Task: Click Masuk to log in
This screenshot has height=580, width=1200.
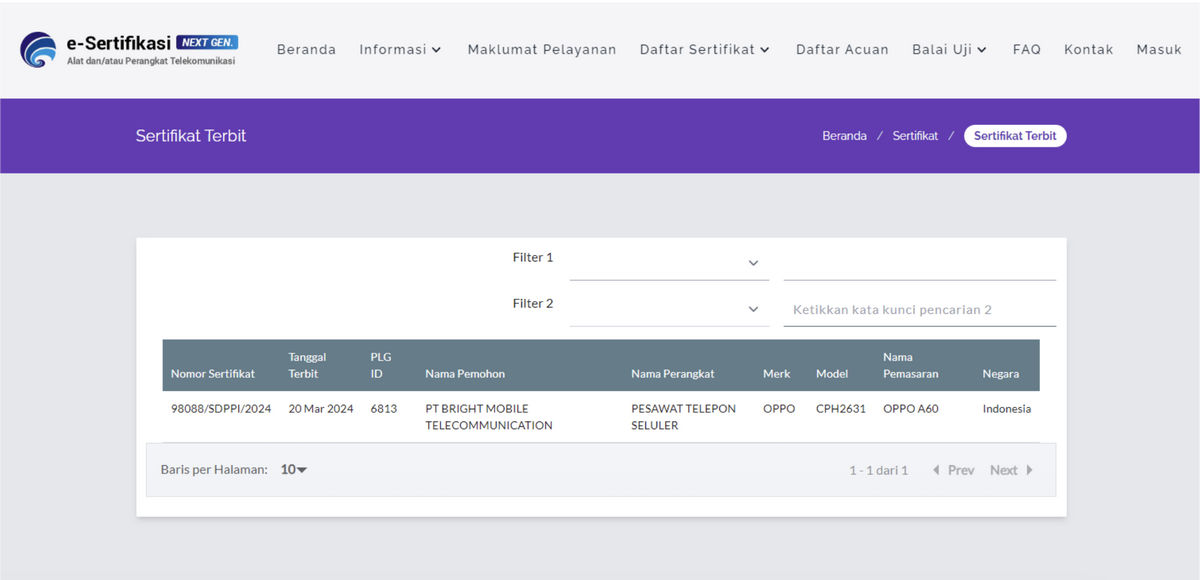Action: [x=1159, y=49]
